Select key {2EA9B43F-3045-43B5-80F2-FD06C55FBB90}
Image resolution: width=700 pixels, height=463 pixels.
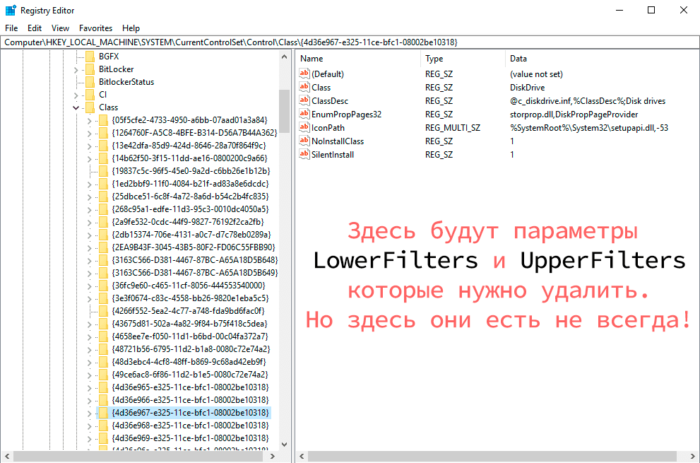pyautogui.click(x=193, y=247)
